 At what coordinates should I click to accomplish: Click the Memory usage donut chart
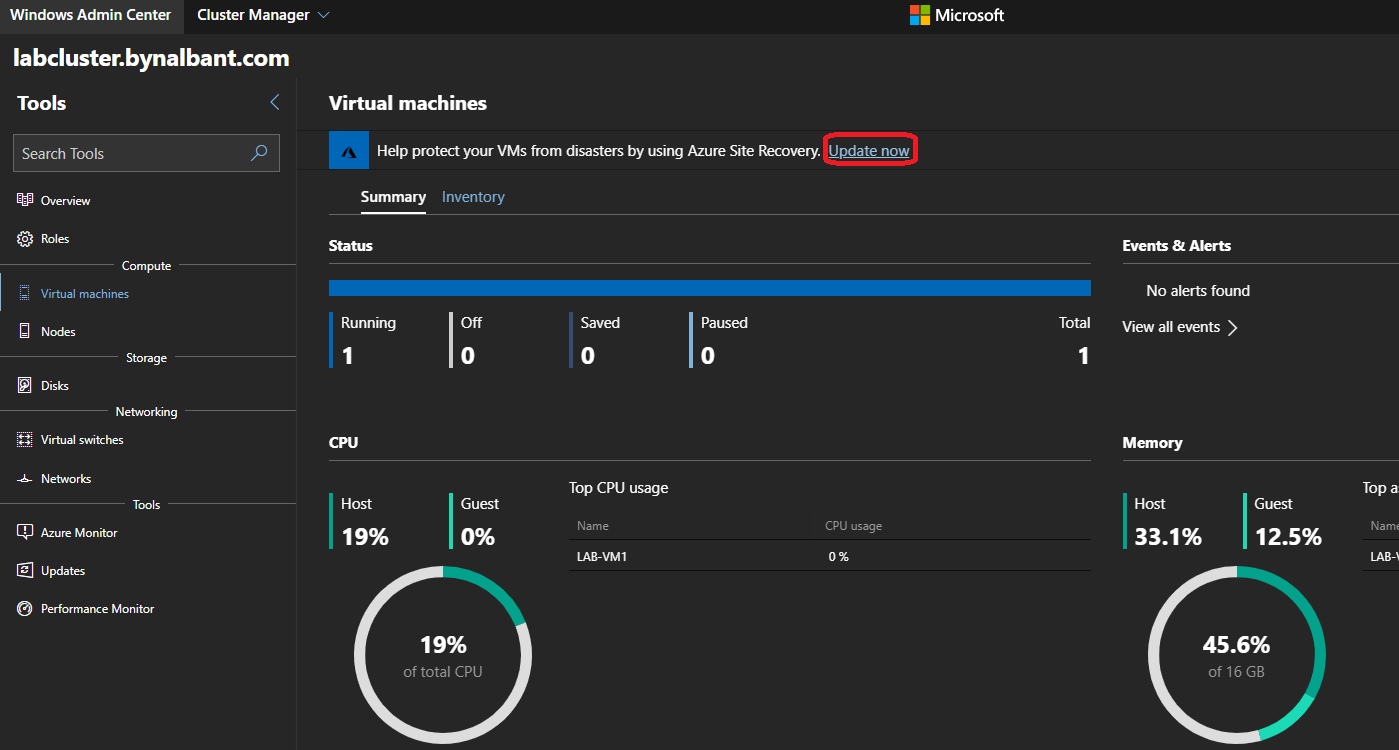1237,655
